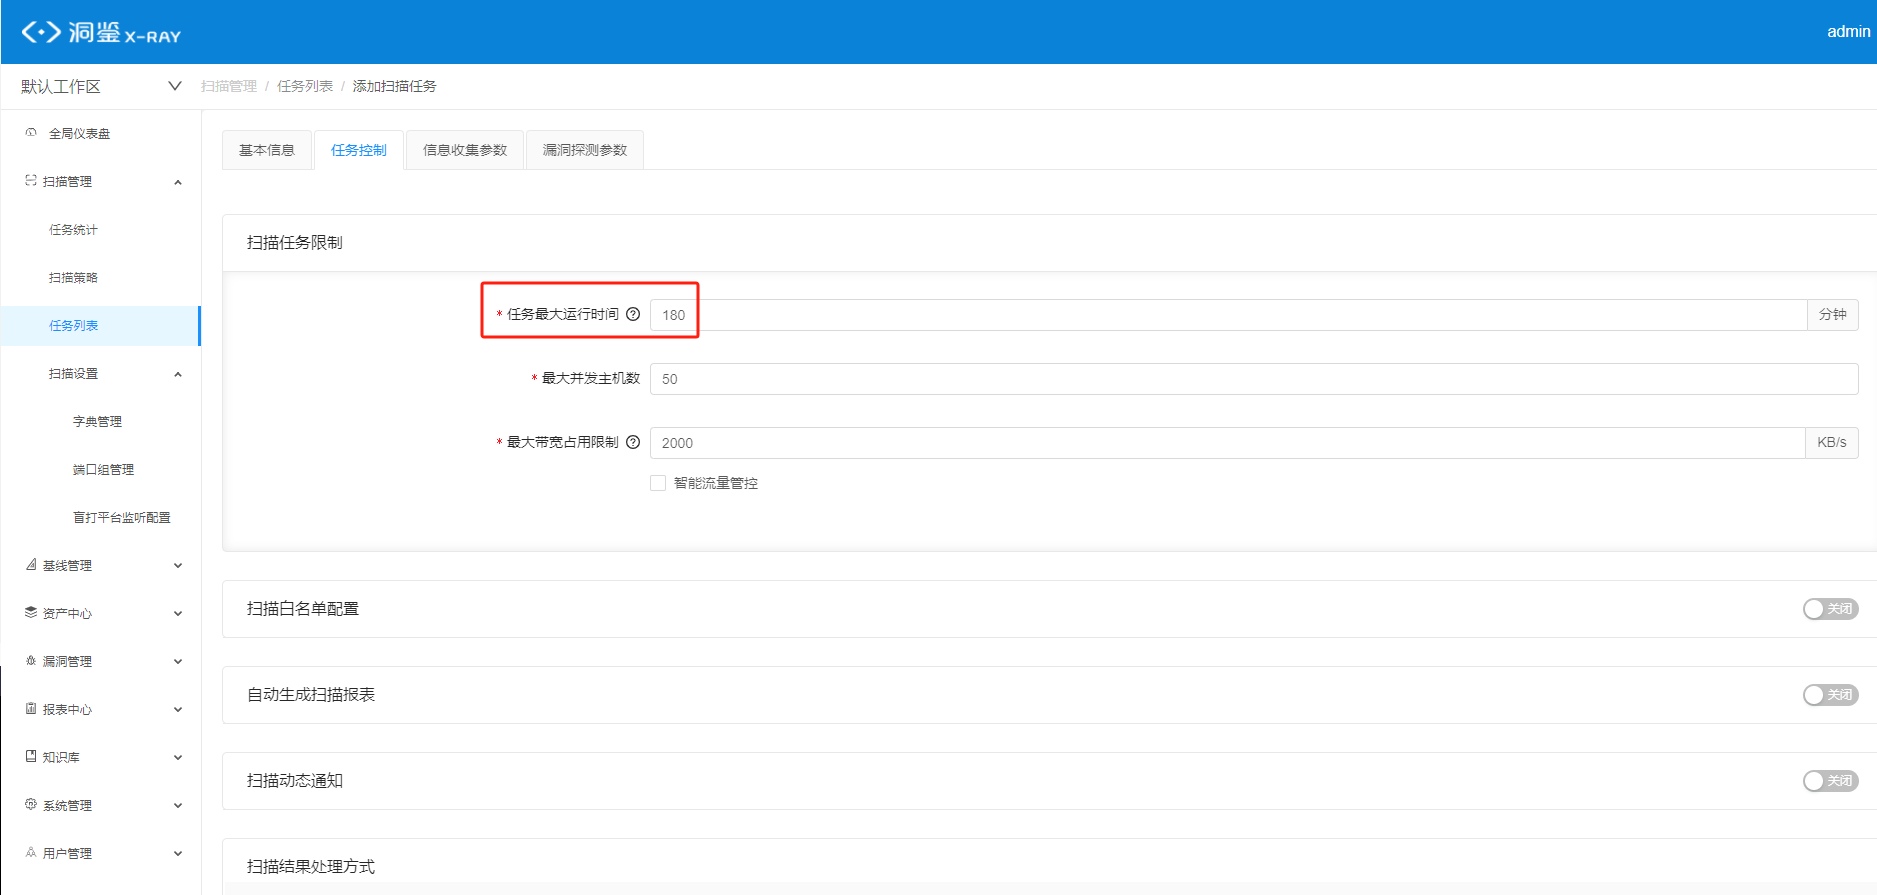Click the 扫描管理 scan icon in sidebar

point(31,181)
